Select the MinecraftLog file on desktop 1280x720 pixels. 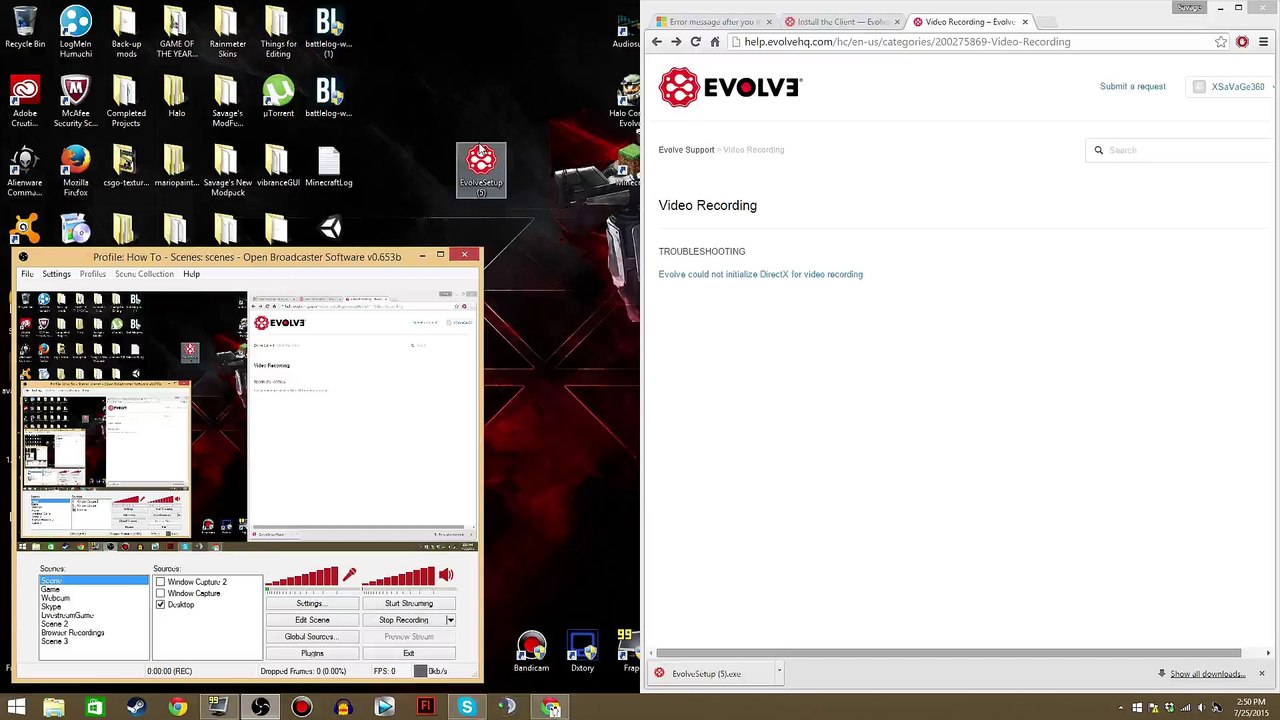pyautogui.click(x=329, y=166)
